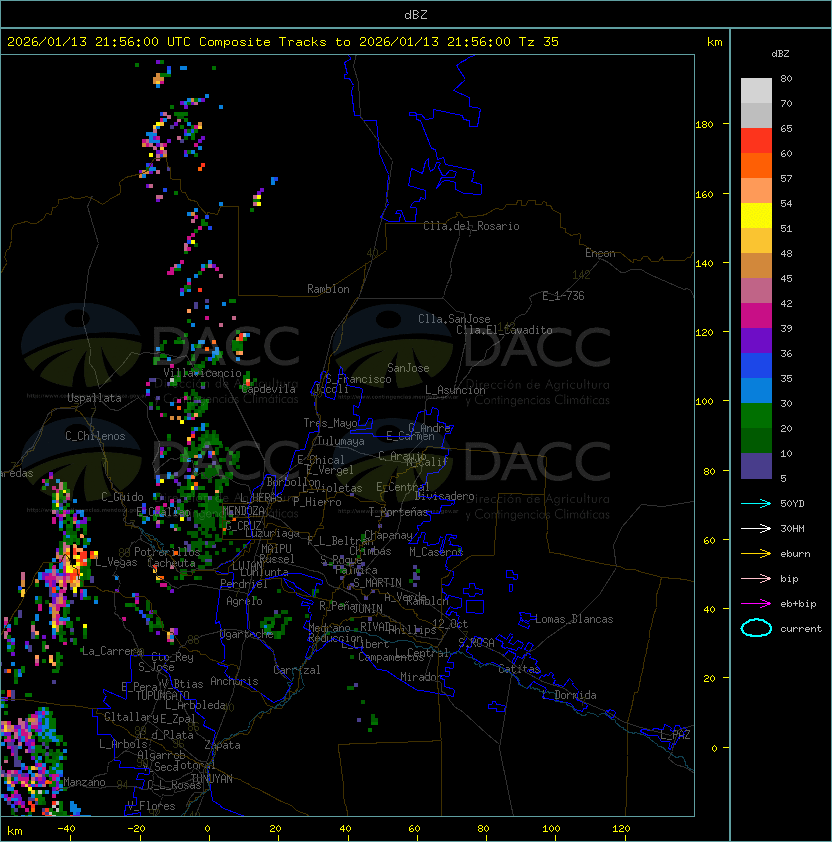This screenshot has height=842, width=832.
Task: Click the 100 km horizontal axis tick
Action: click(x=551, y=829)
